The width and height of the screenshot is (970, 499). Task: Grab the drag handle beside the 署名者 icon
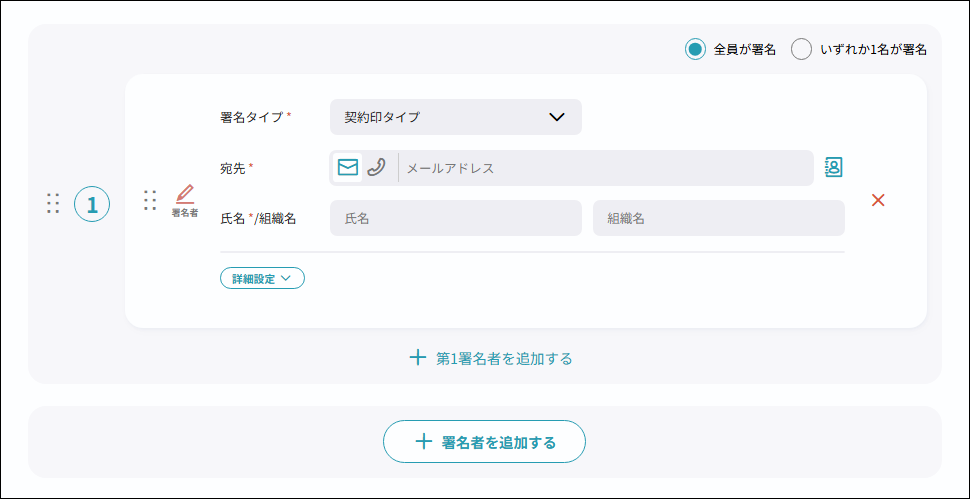click(150, 200)
